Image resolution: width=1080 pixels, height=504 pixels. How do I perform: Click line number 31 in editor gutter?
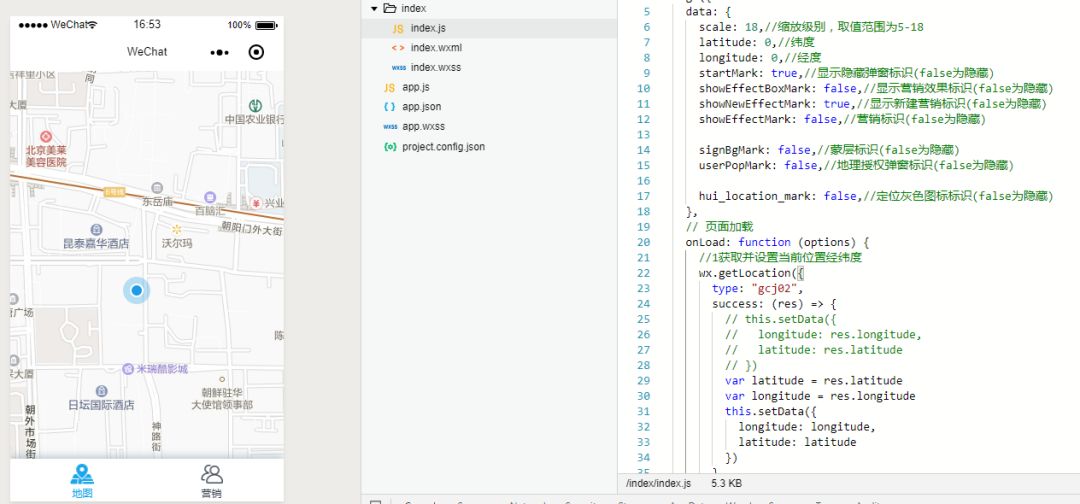[643, 411]
